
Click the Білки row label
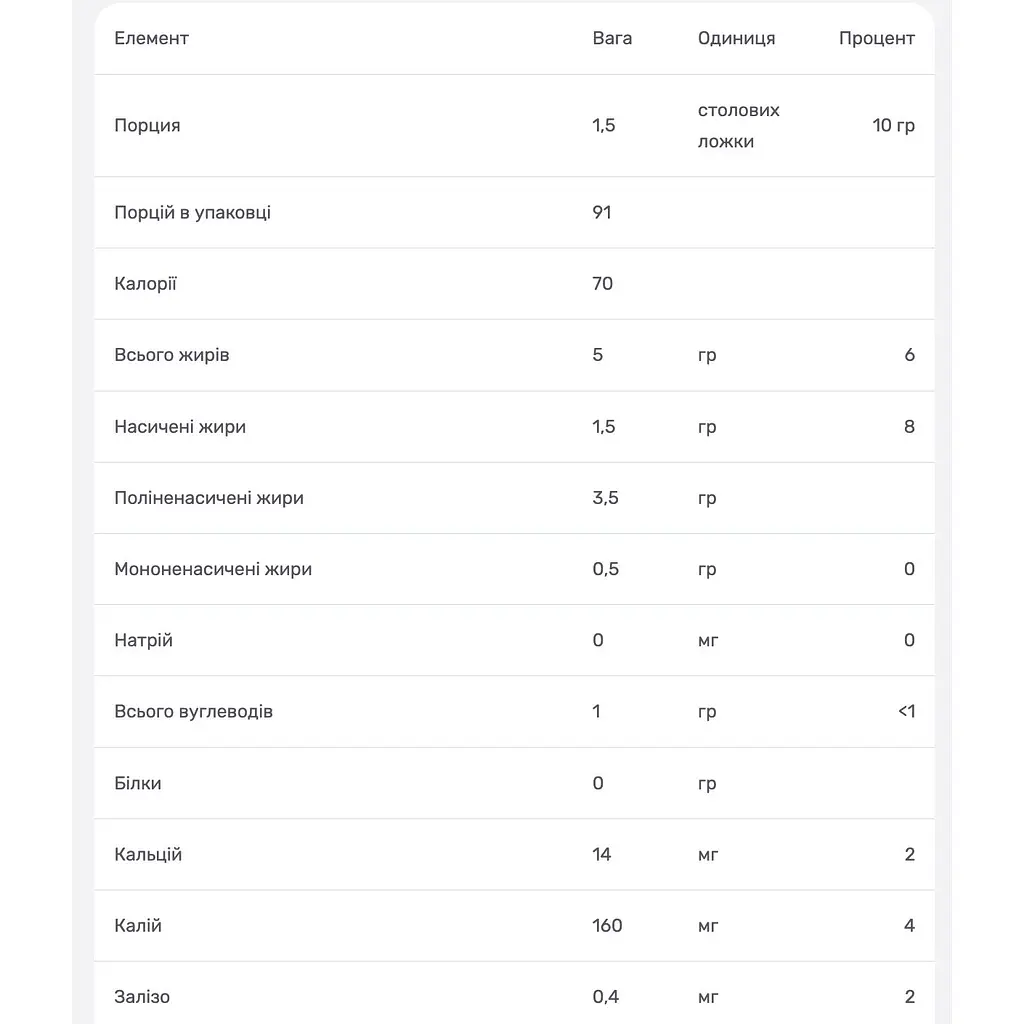pos(137,783)
